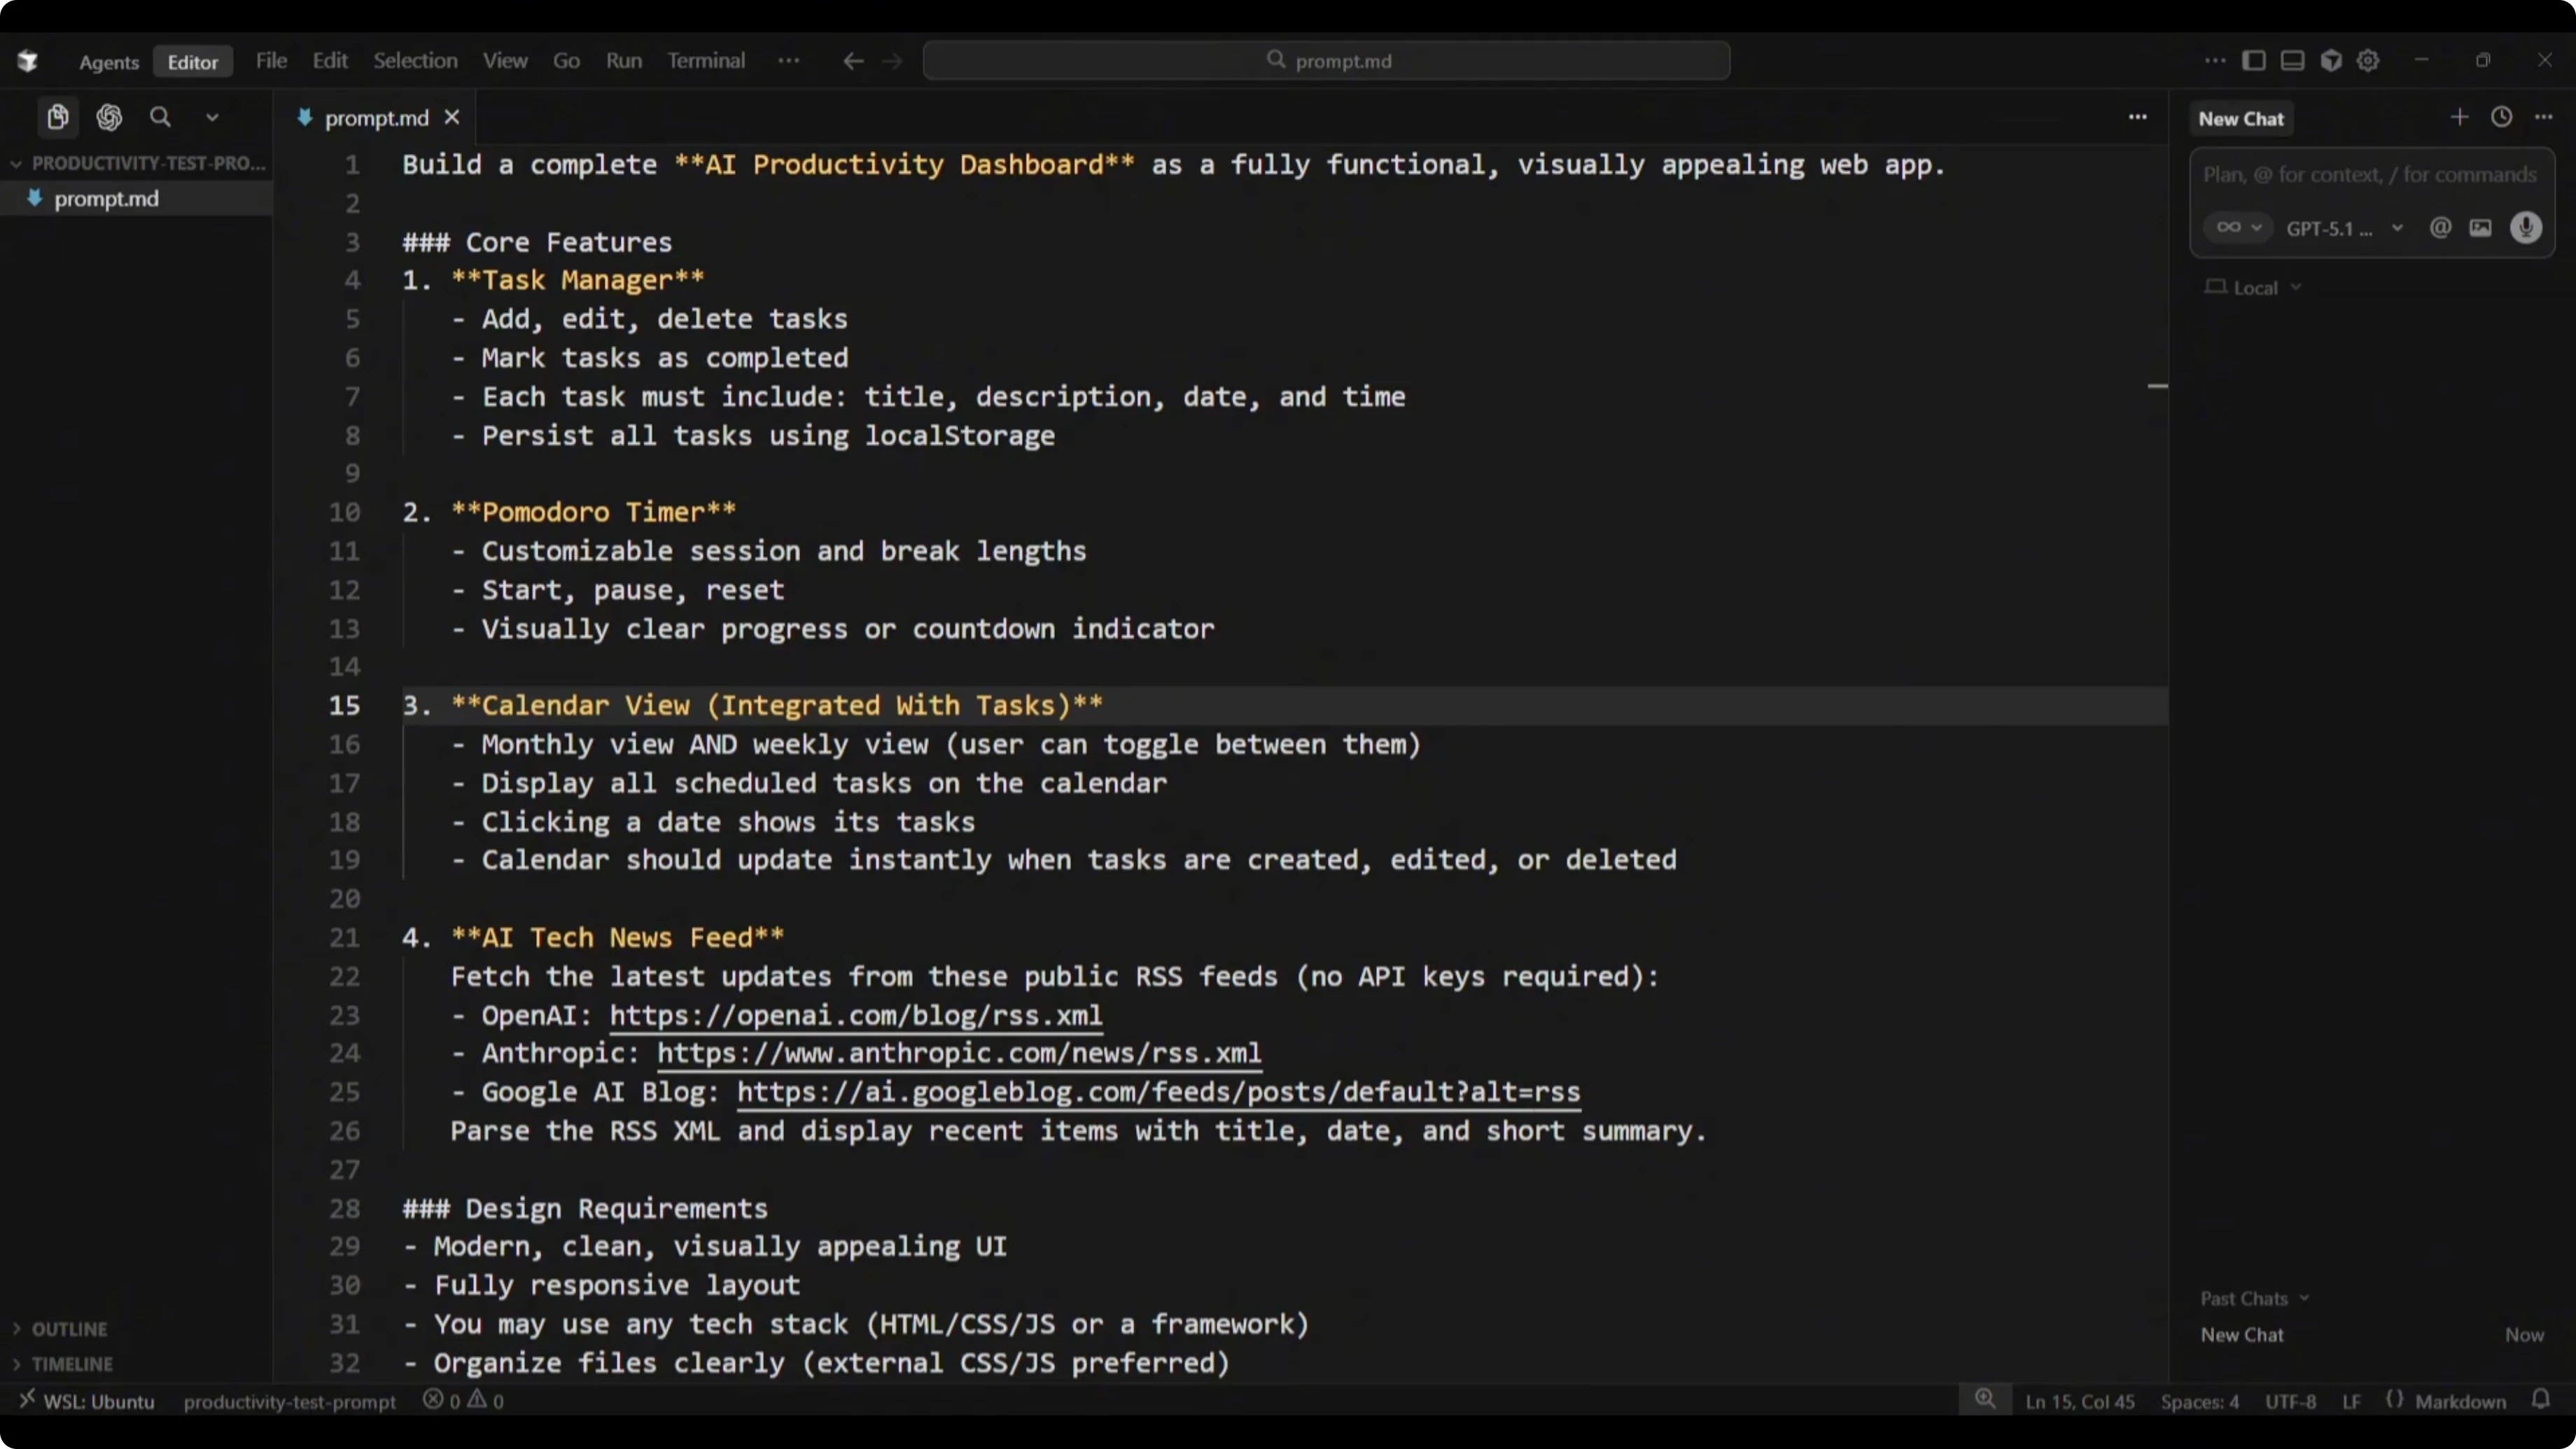Switch to Agents mode toggle
2576x1449 pixels.
[x=108, y=62]
